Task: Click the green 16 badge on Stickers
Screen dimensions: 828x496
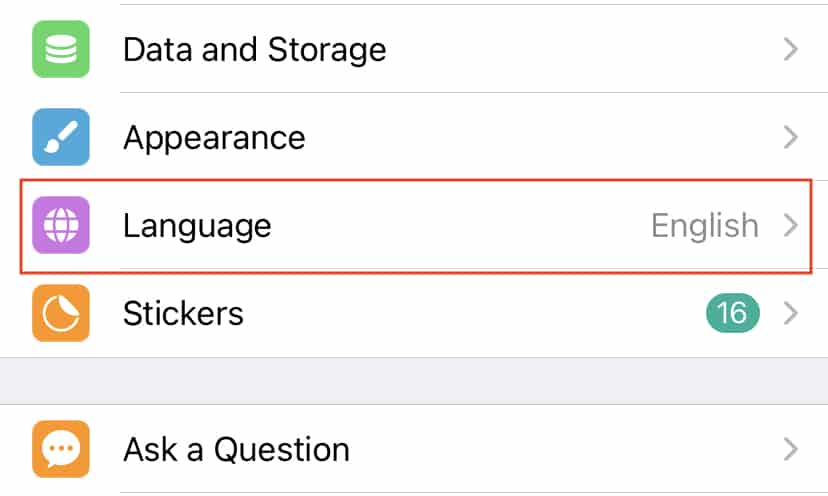Action: [x=732, y=313]
